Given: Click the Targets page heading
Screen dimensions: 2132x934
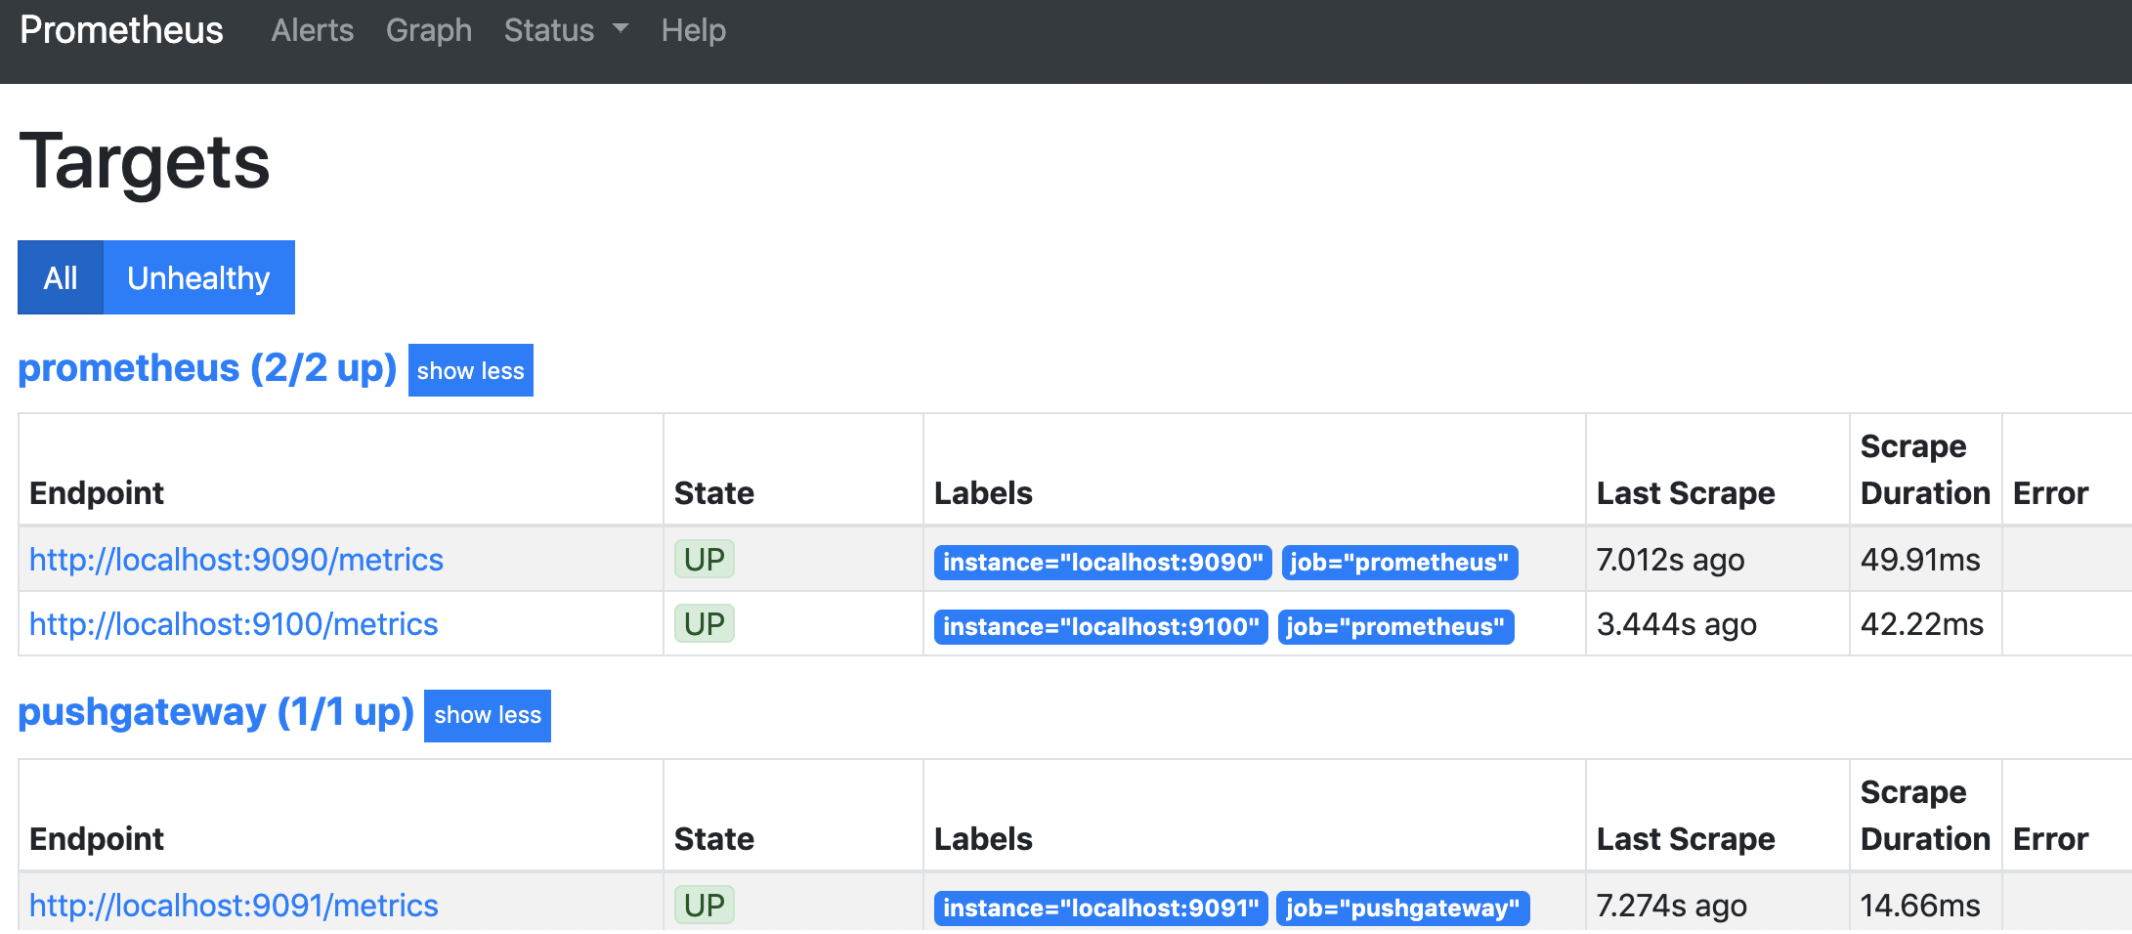Looking at the screenshot, I should pyautogui.click(x=144, y=162).
